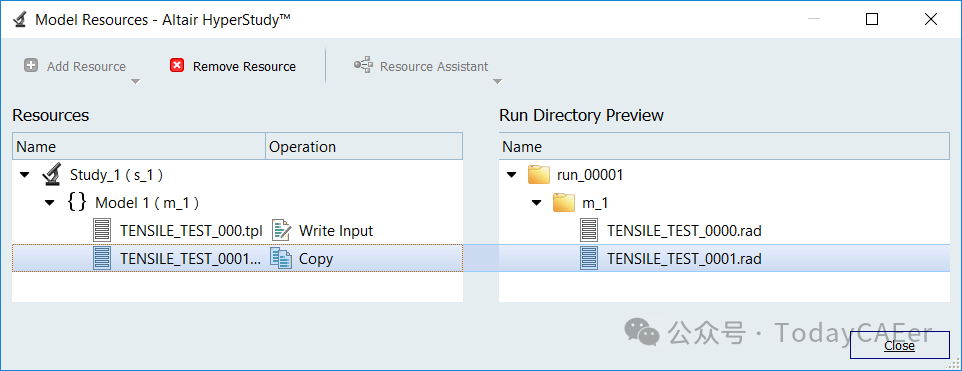The height and width of the screenshot is (371, 962).
Task: Select Study_1 ( s_1 ) row text
Action: [x=117, y=175]
